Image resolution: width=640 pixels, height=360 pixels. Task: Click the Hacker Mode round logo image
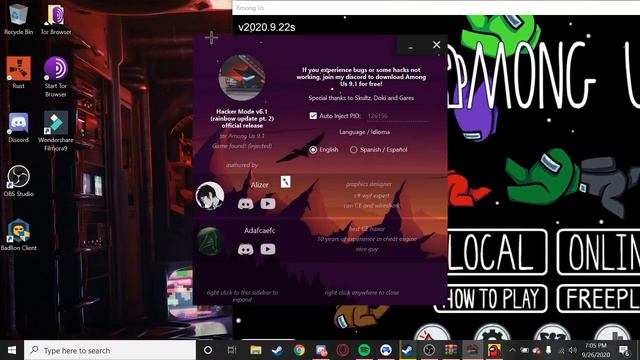click(x=242, y=78)
